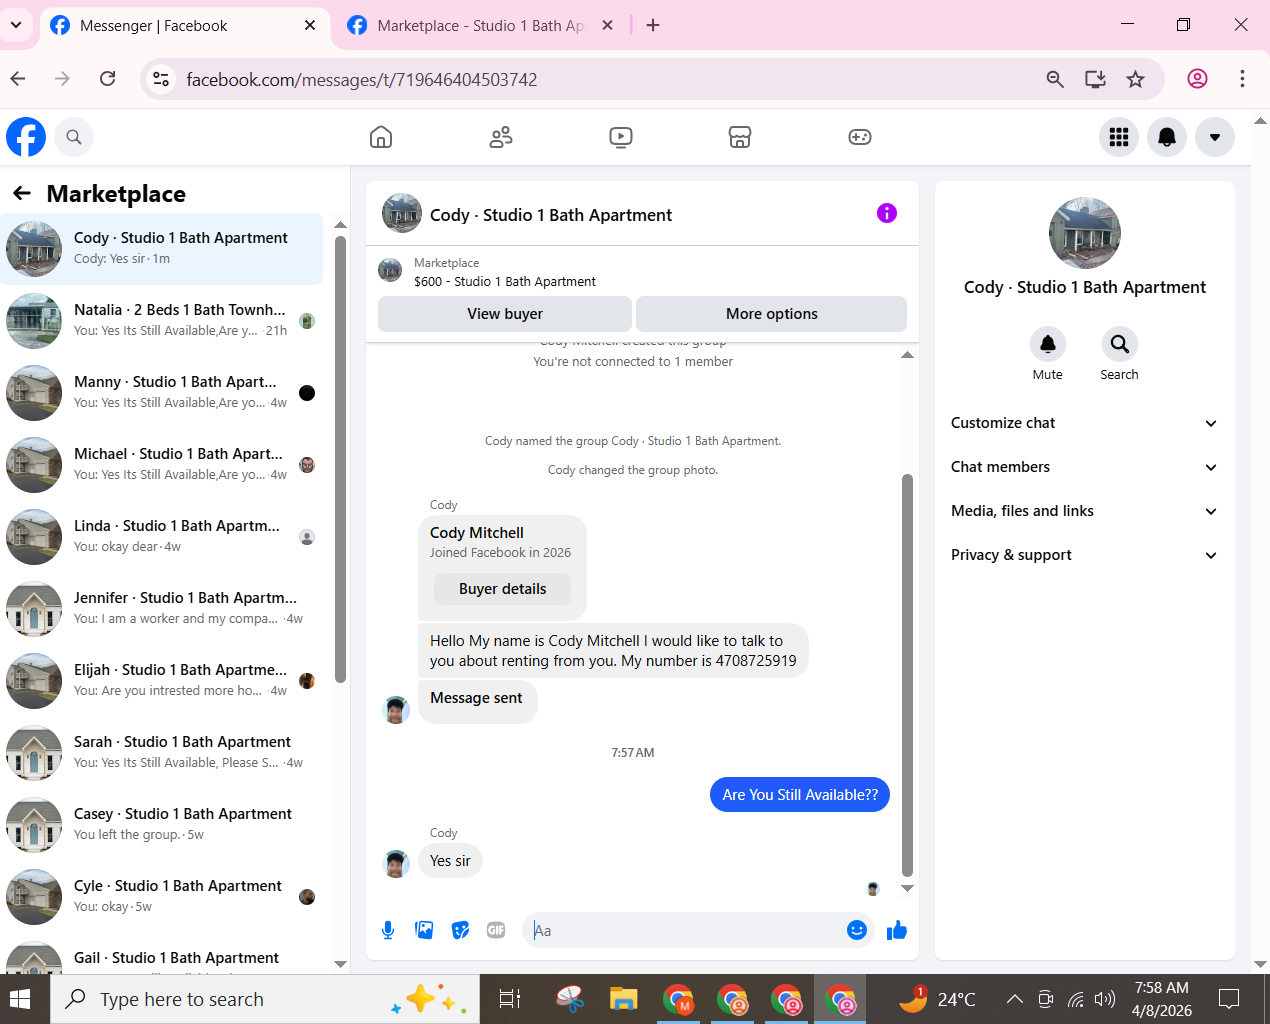Open the Facebook search magnifier
1270x1024 pixels.
click(74, 137)
